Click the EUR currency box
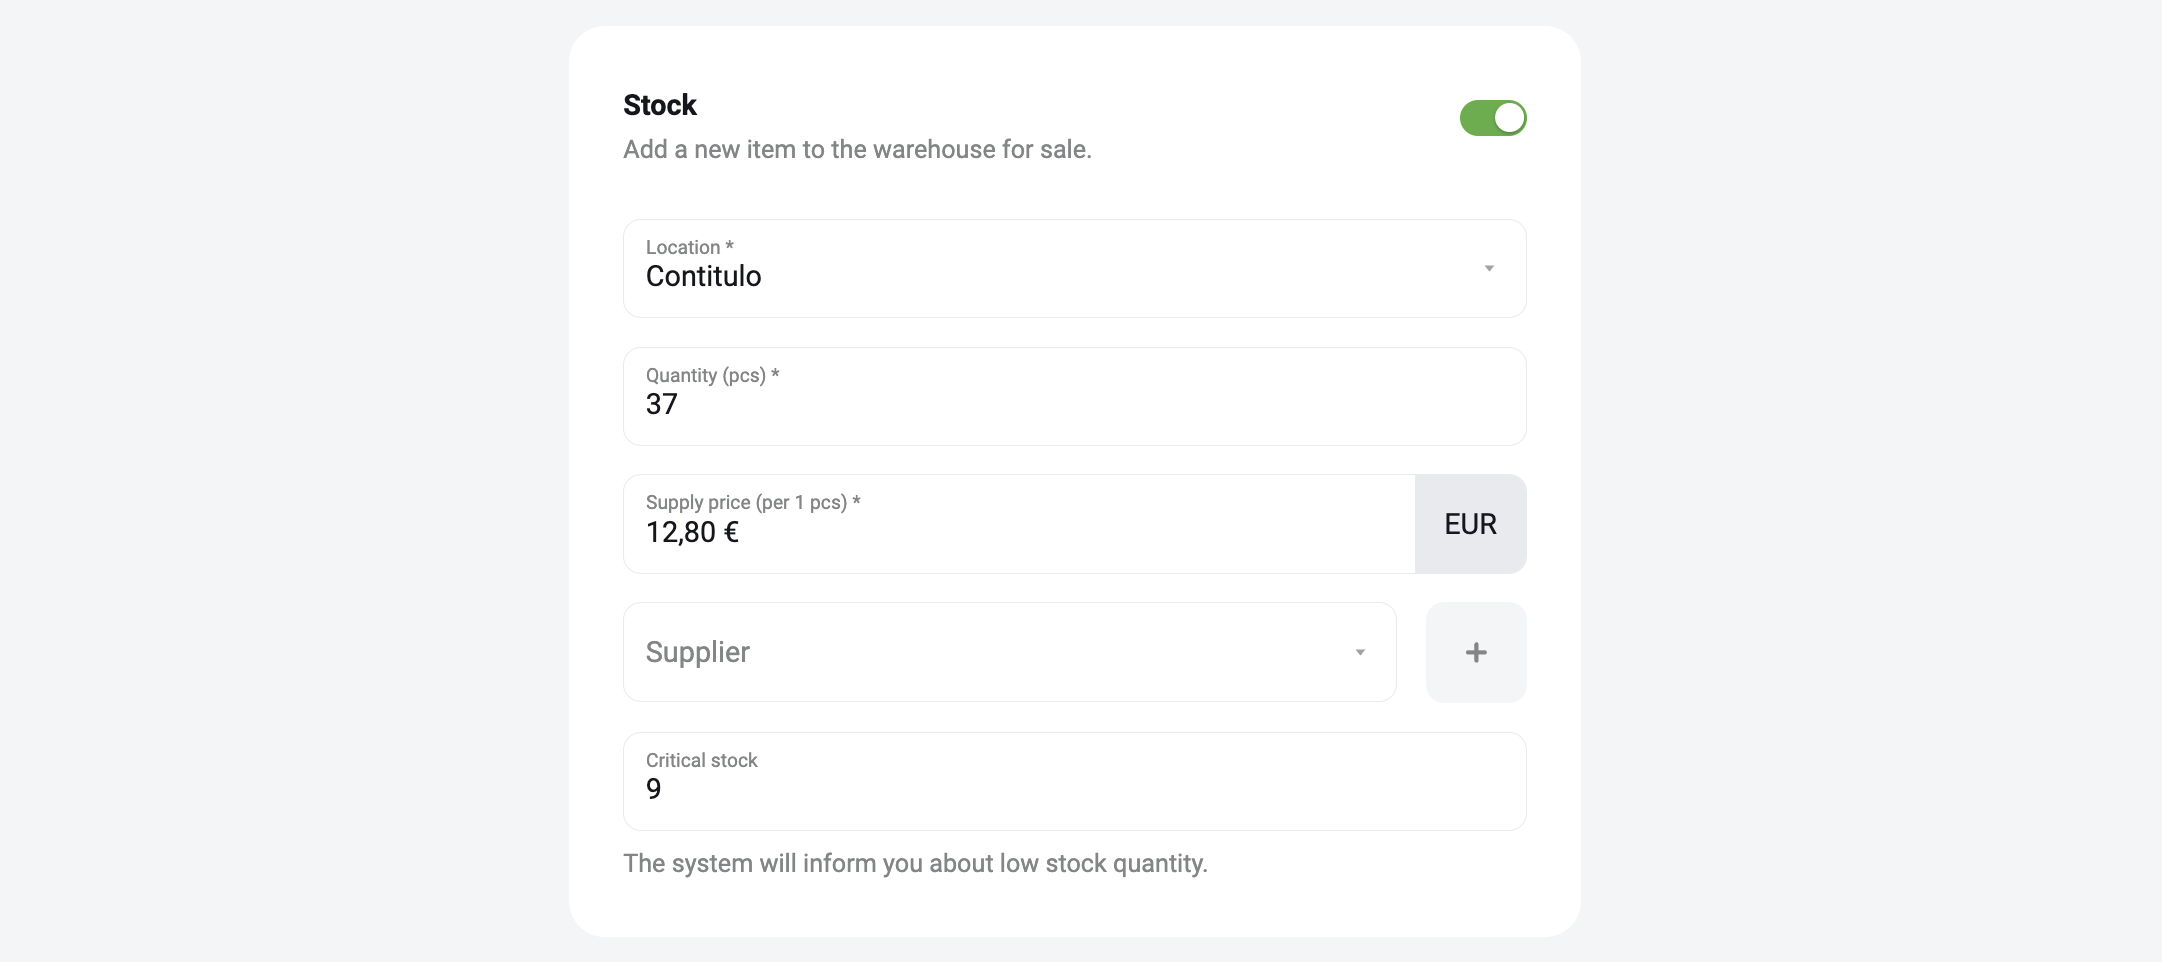Viewport: 2162px width, 962px height. (x=1470, y=524)
